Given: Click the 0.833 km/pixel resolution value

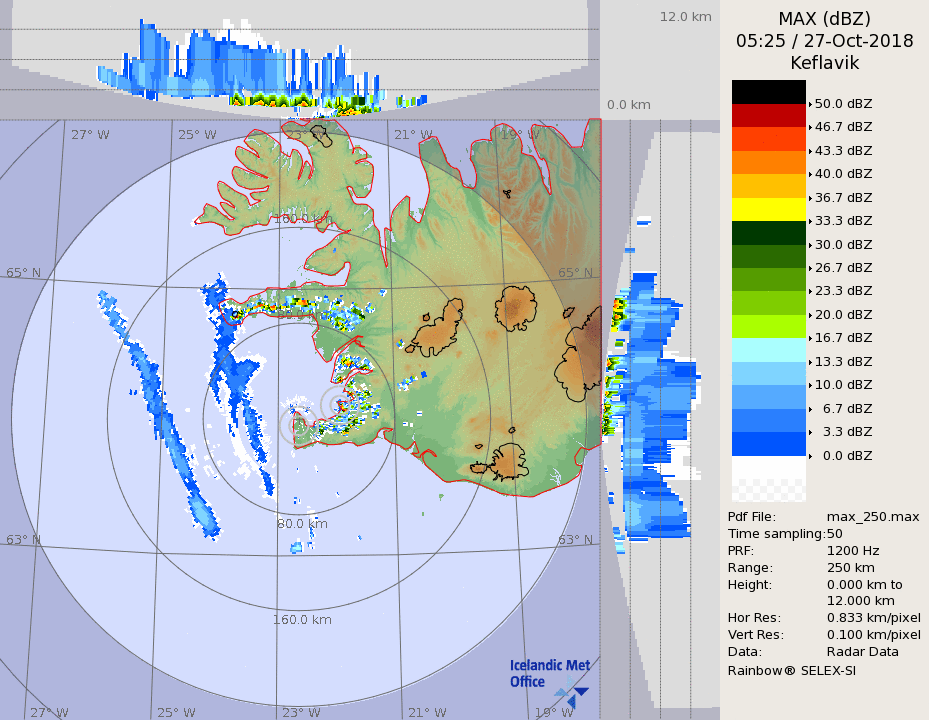Looking at the screenshot, I should (x=873, y=618).
